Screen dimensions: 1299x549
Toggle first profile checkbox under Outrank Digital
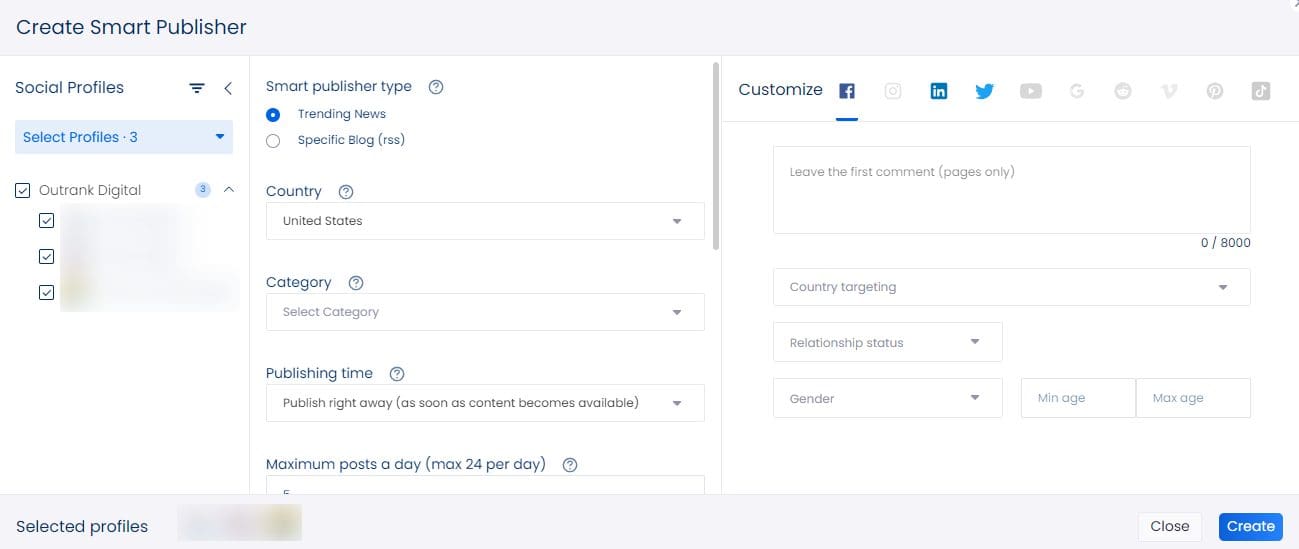(46, 221)
